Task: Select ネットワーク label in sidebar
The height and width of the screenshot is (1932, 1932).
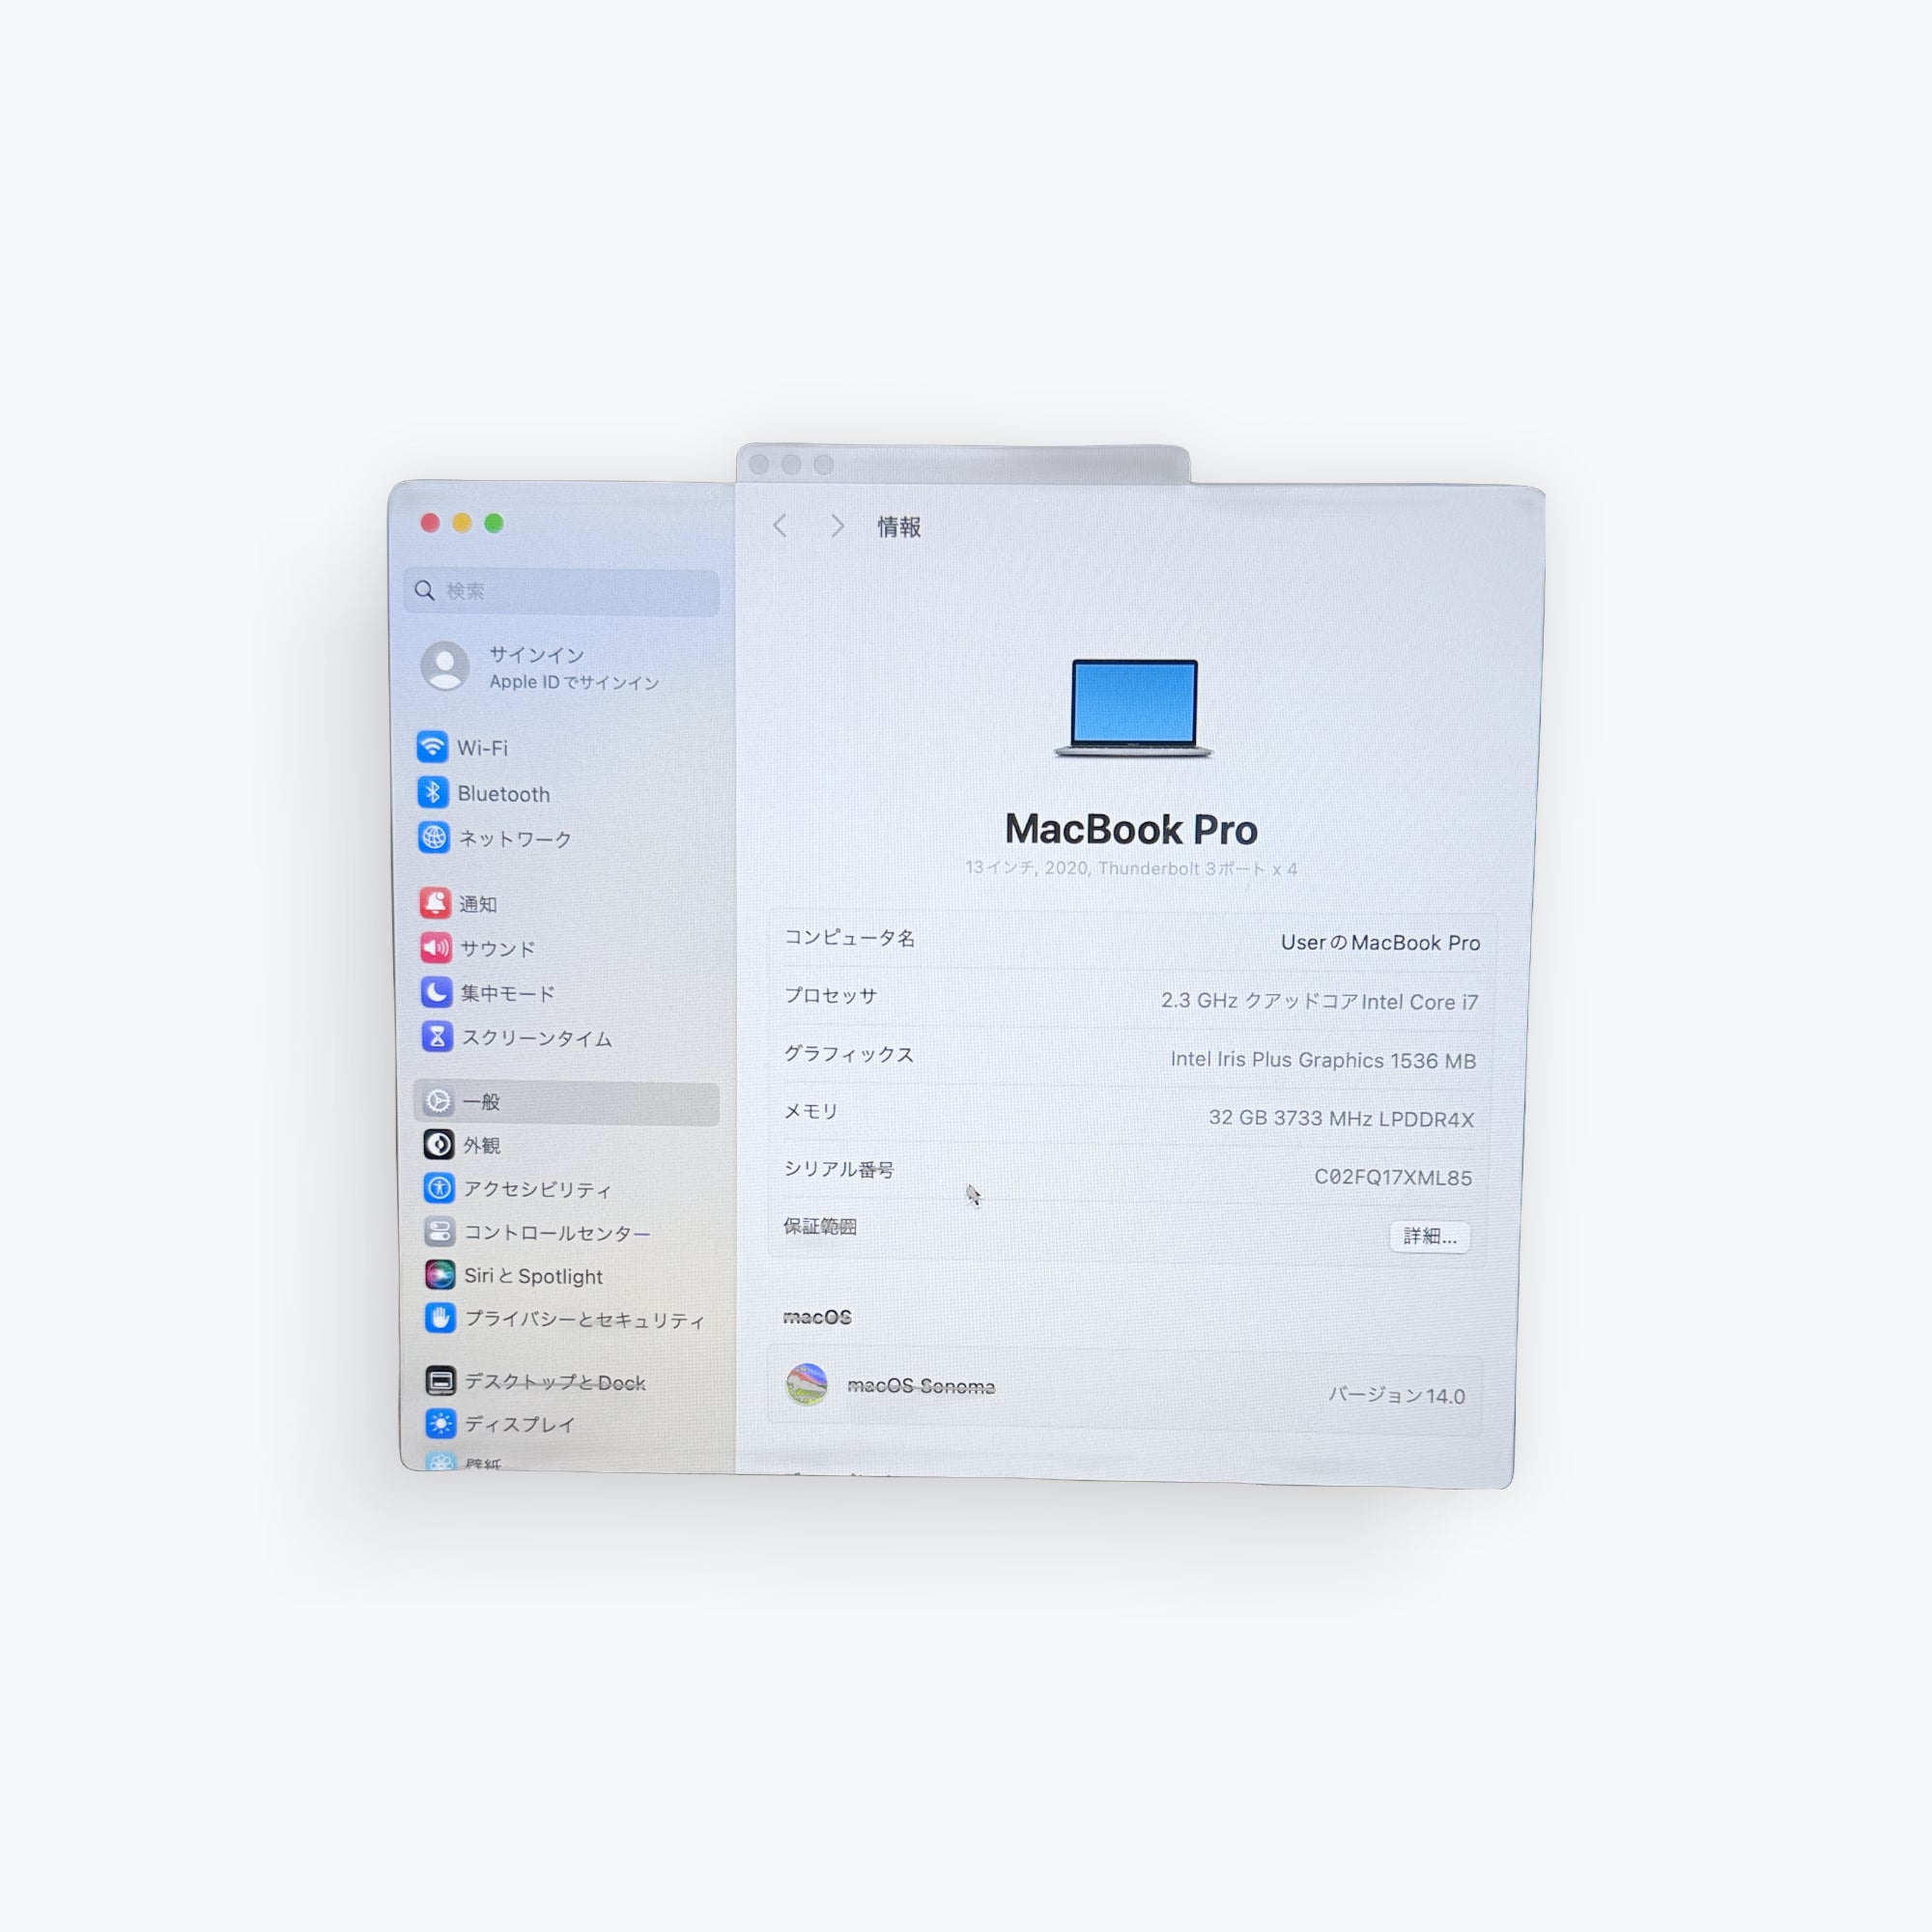Action: point(515,839)
